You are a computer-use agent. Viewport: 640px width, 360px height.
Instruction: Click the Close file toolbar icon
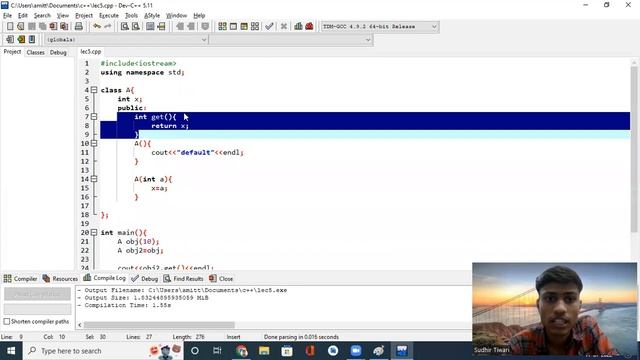tap(53, 27)
